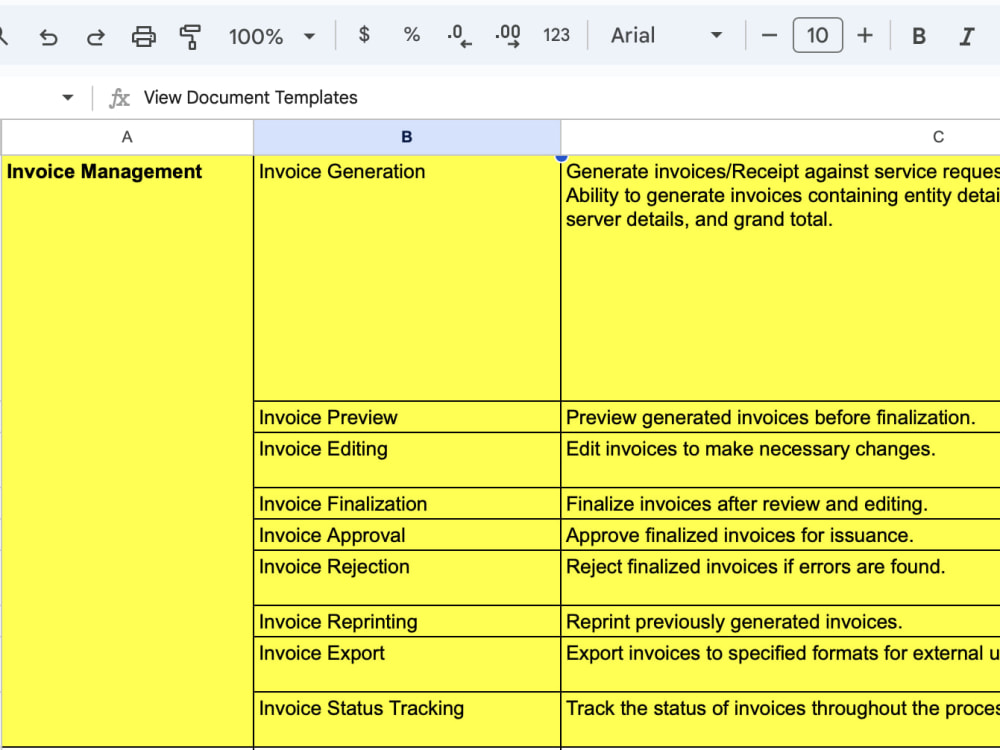Toggle Bold formatting
Image resolution: width=1000 pixels, height=750 pixels.
tap(919, 36)
